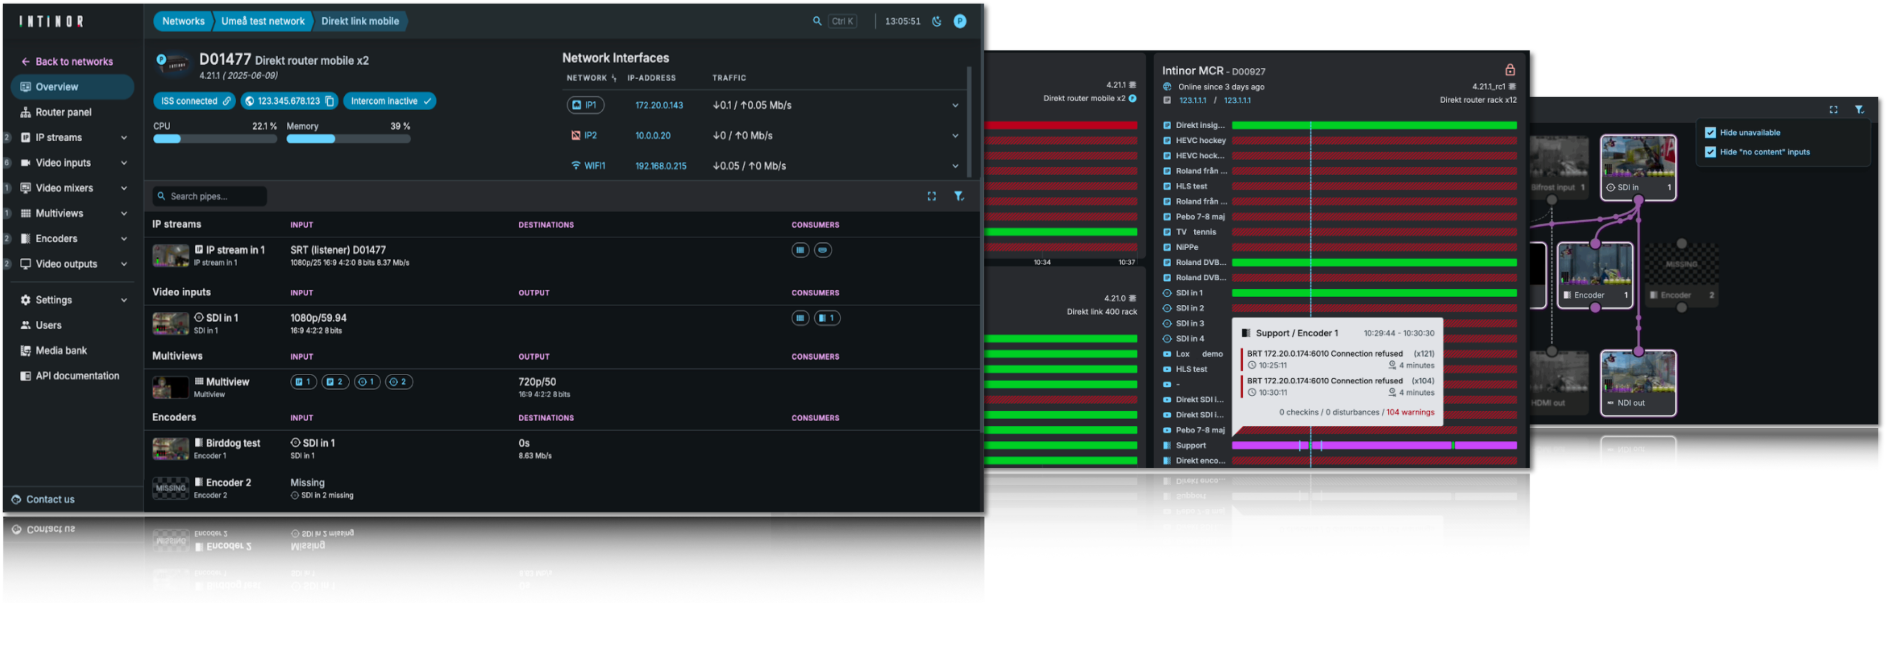
Task: Expand Video inputs in sidebar
Action: click(124, 163)
